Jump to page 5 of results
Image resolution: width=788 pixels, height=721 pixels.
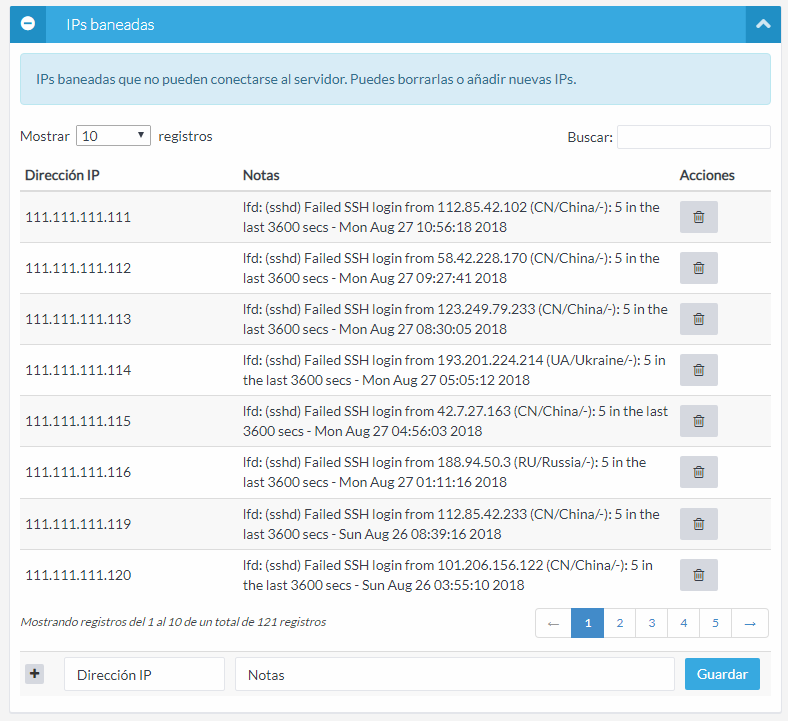click(x=715, y=623)
